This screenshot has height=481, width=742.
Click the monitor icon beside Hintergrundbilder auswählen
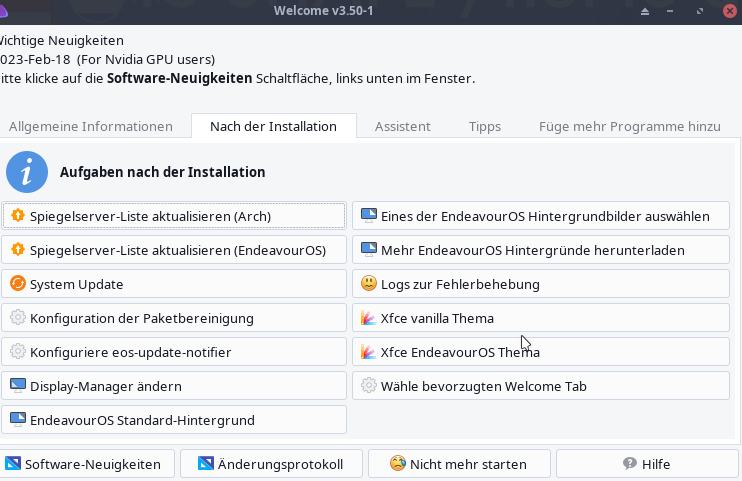(369, 215)
